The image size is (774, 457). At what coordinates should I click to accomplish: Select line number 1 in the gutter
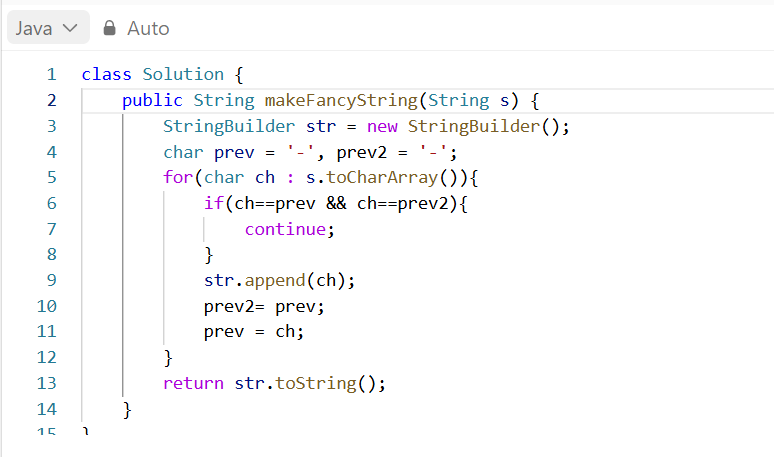point(52,75)
